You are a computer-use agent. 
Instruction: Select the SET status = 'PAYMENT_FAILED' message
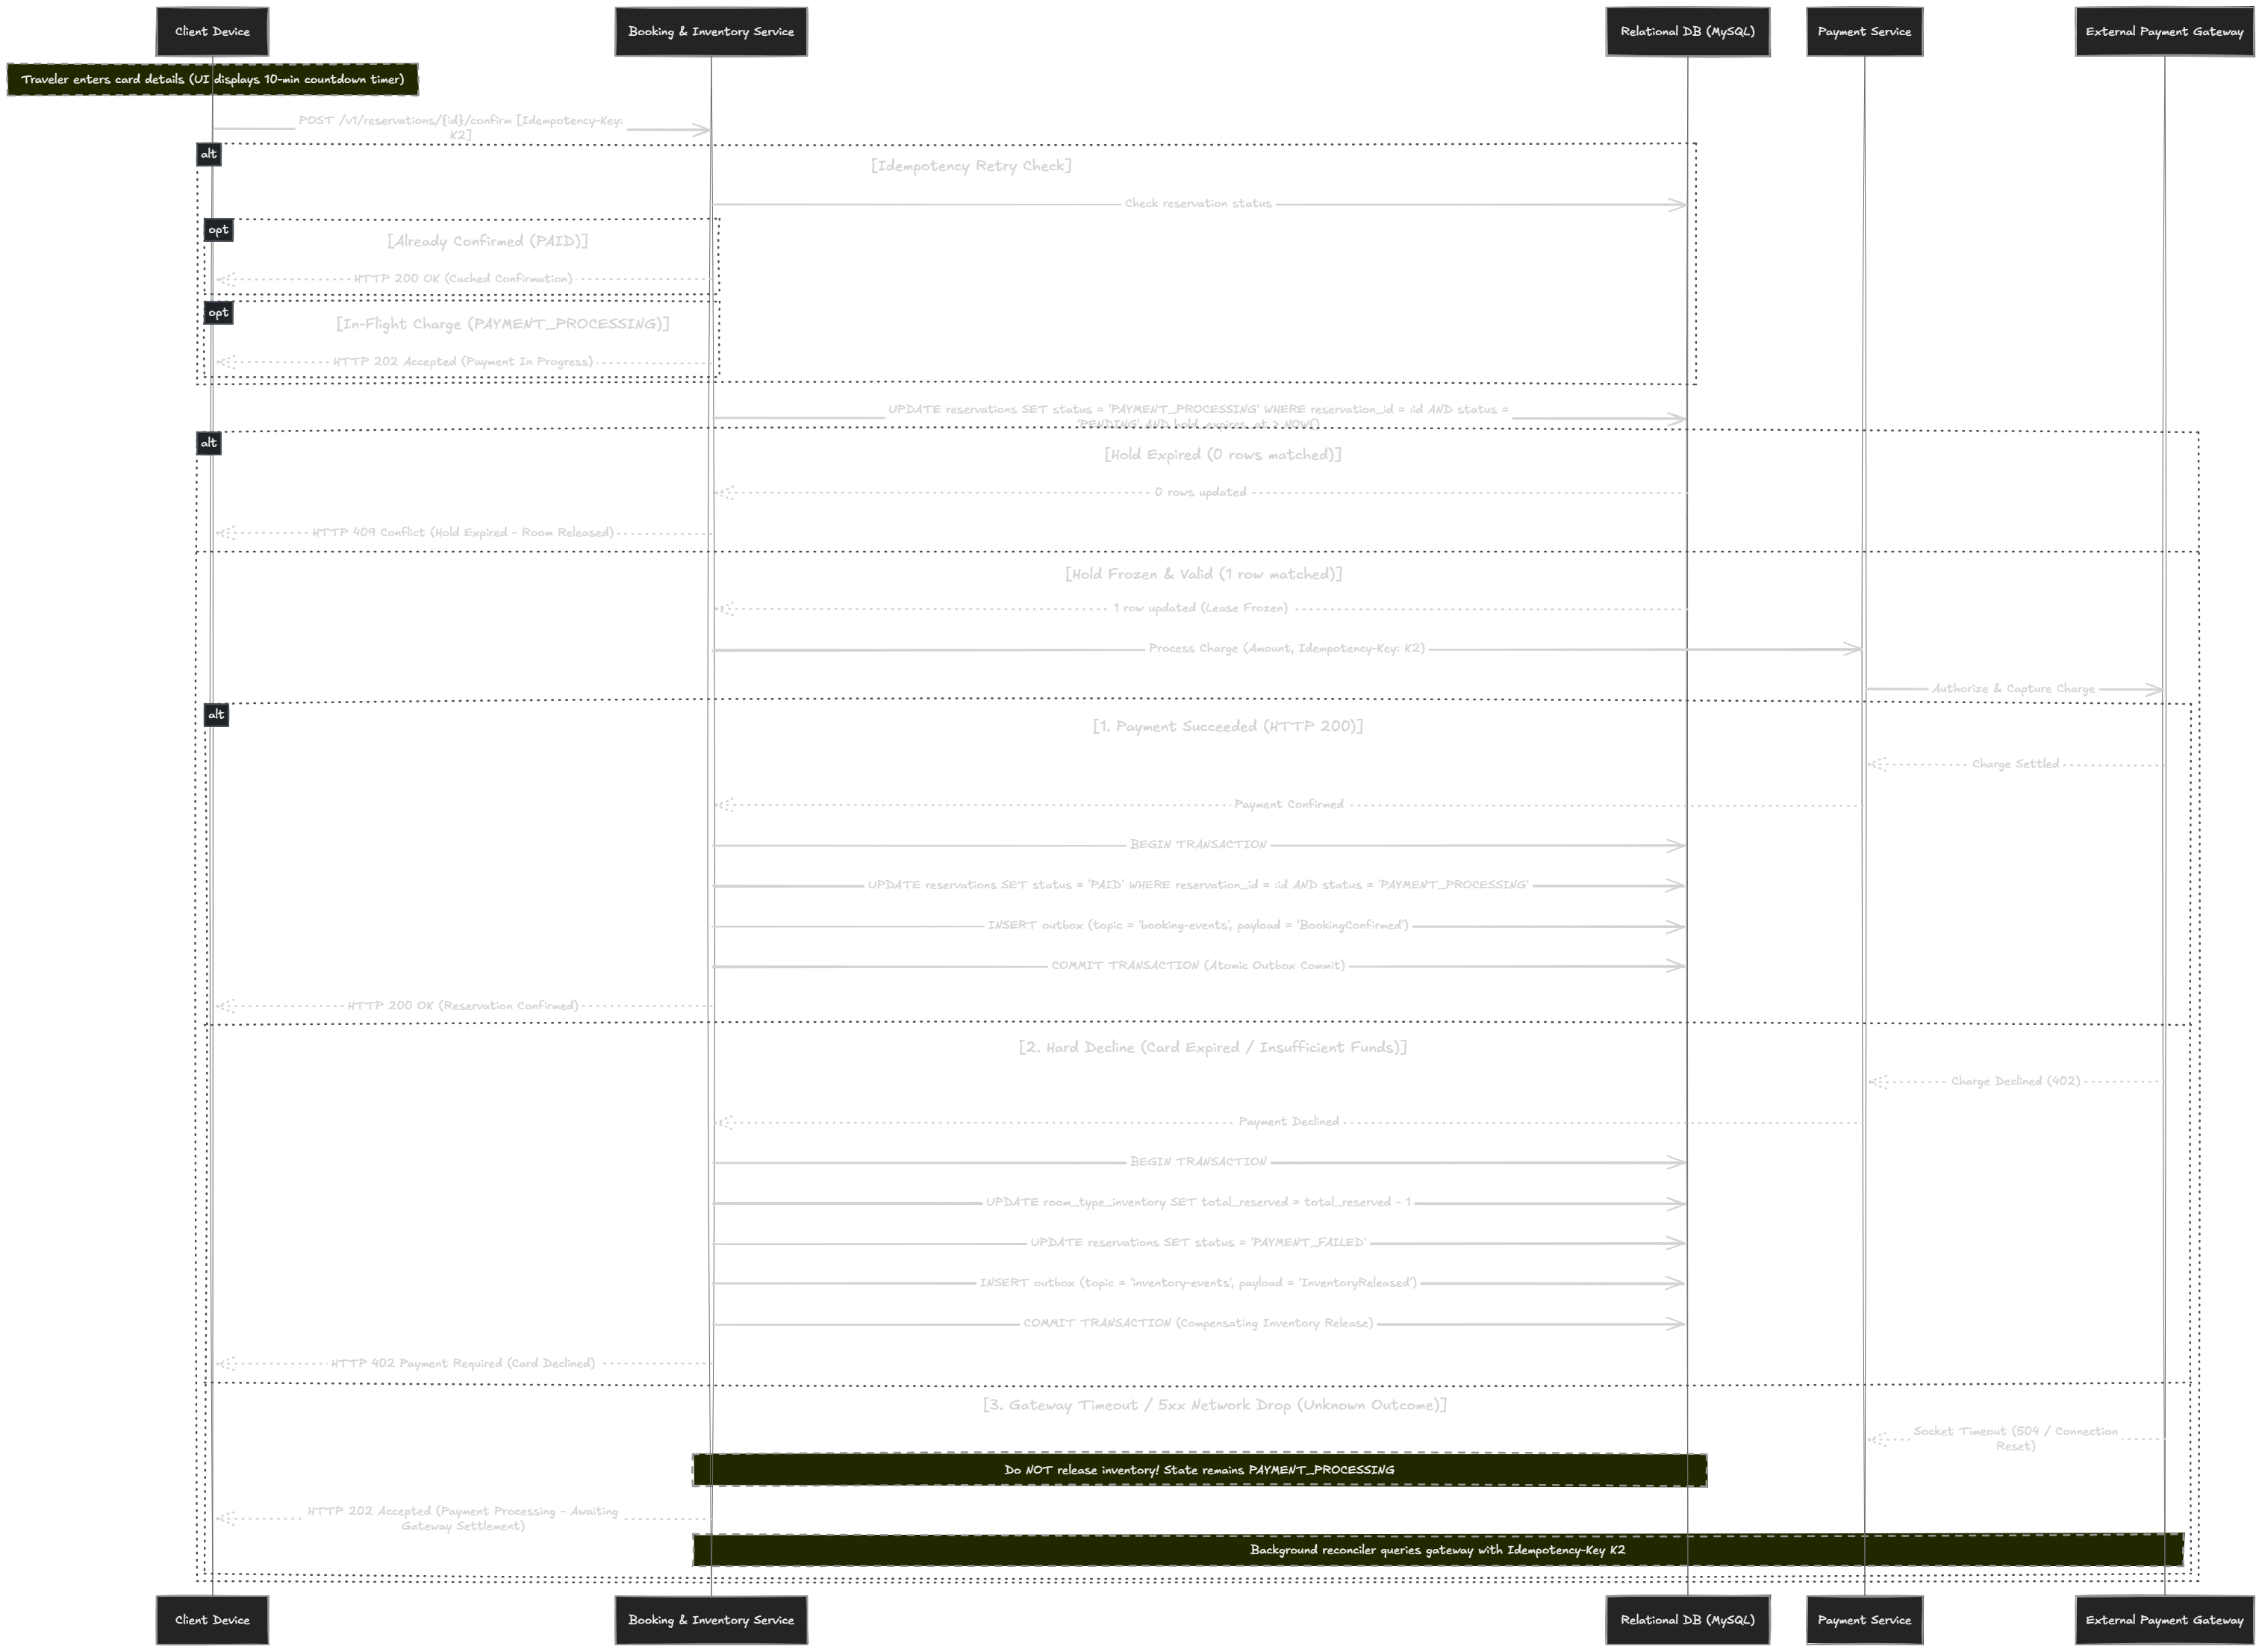[1198, 1242]
